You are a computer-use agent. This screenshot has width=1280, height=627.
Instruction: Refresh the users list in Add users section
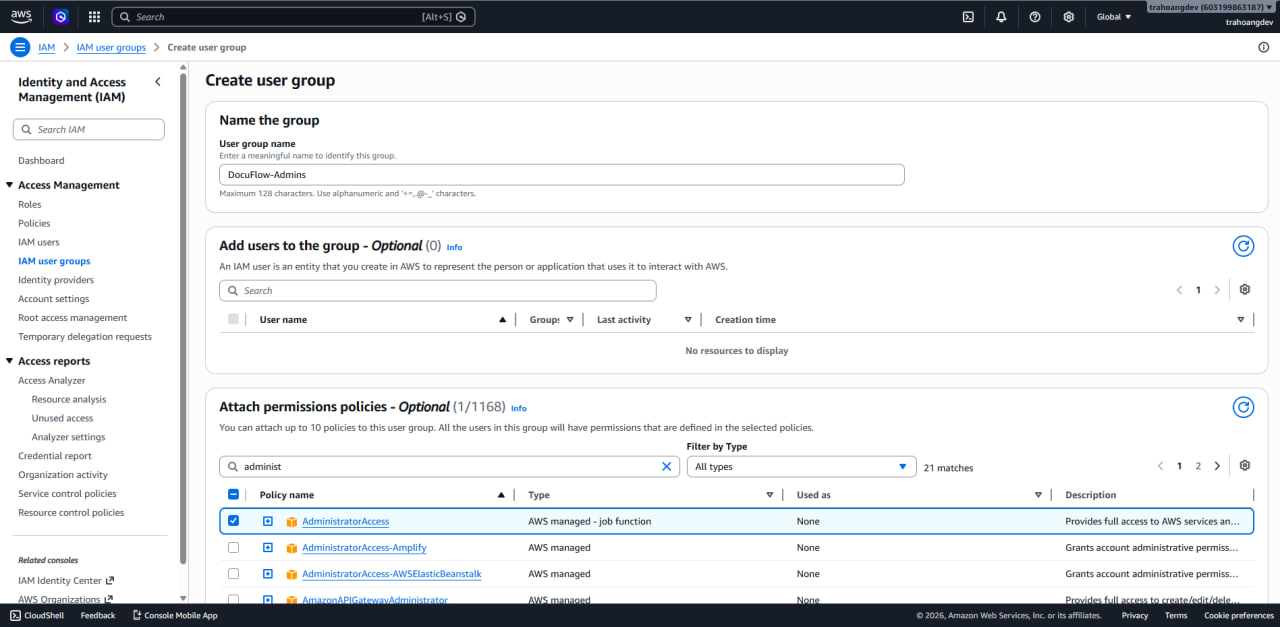[1243, 246]
